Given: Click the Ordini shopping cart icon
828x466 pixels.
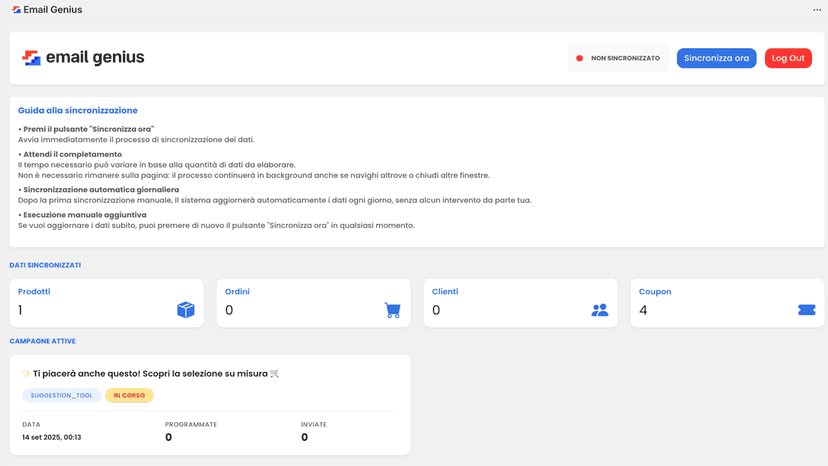Looking at the screenshot, I should pyautogui.click(x=392, y=310).
